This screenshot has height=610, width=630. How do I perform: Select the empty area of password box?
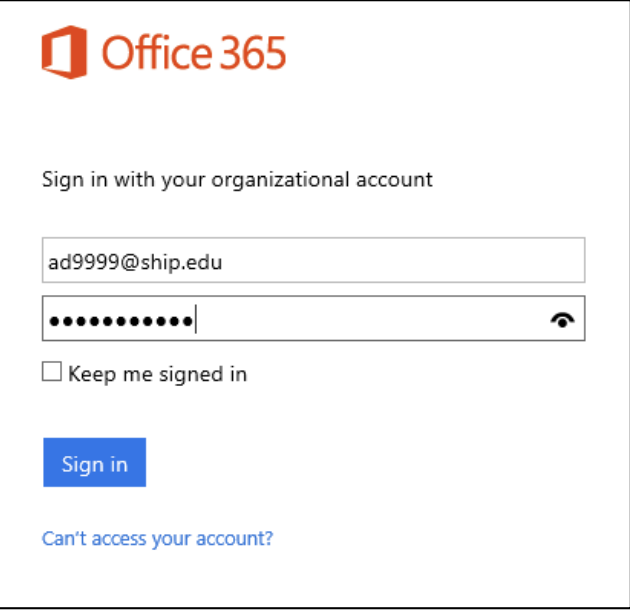click(x=370, y=318)
